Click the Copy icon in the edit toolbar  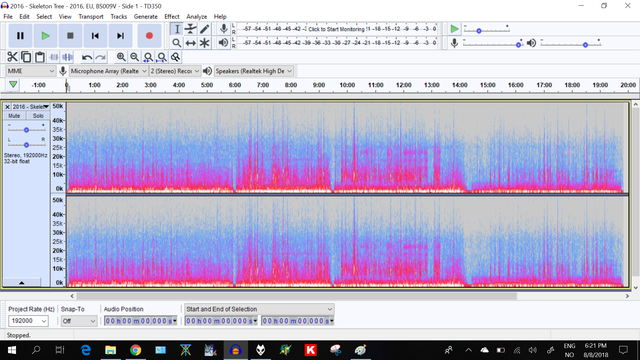[26, 57]
